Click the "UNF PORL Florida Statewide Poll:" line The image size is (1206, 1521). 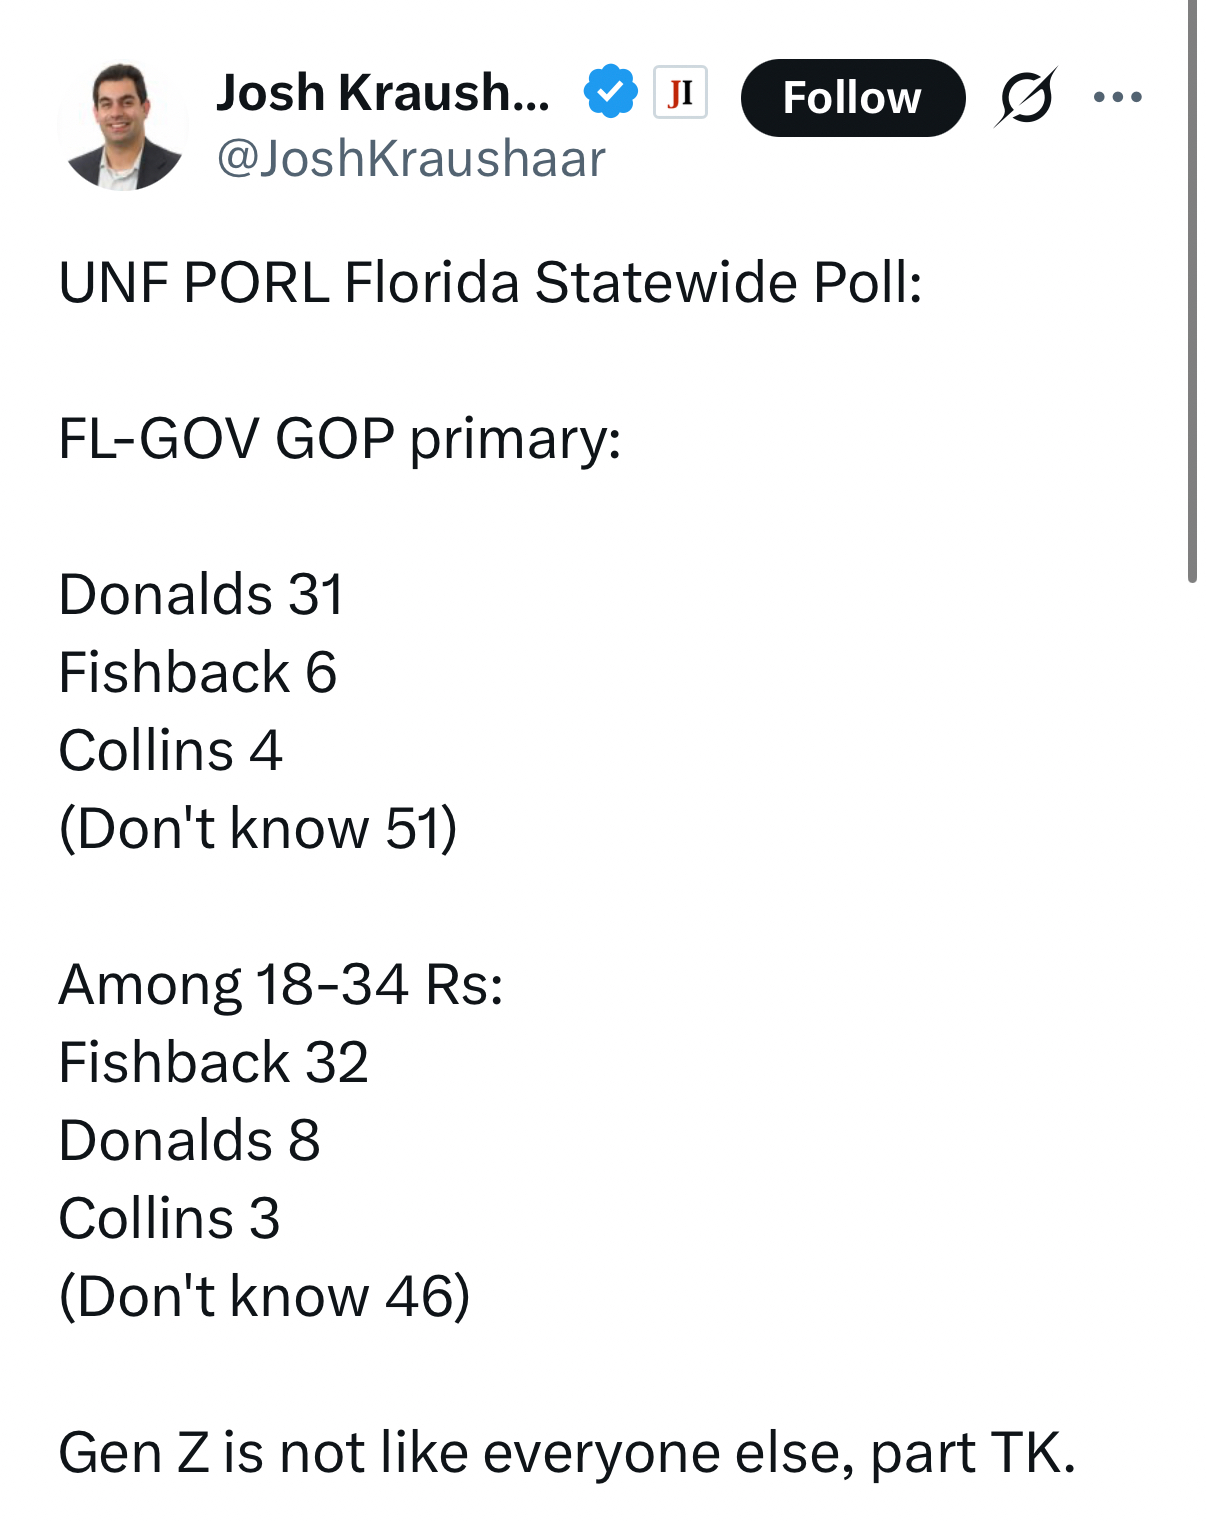(x=490, y=283)
